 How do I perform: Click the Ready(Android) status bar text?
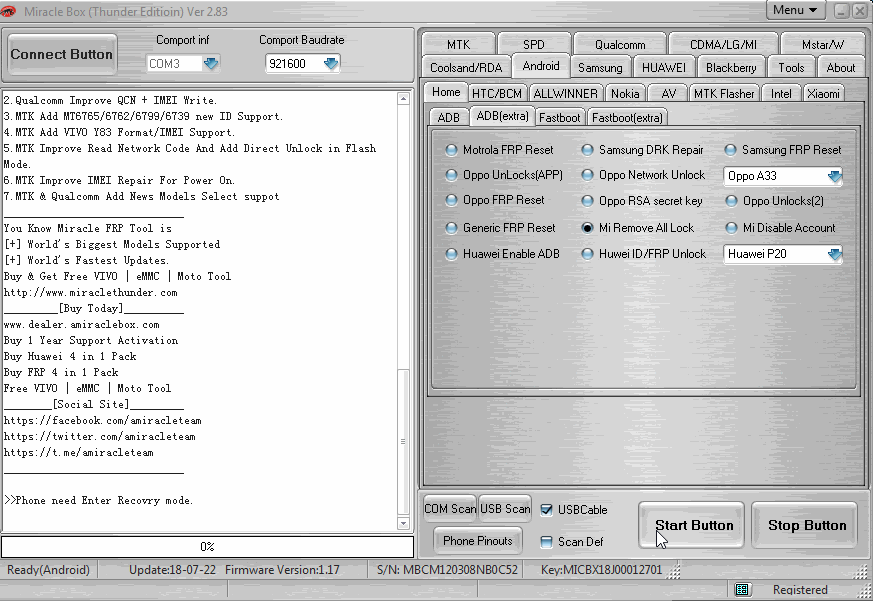48,570
